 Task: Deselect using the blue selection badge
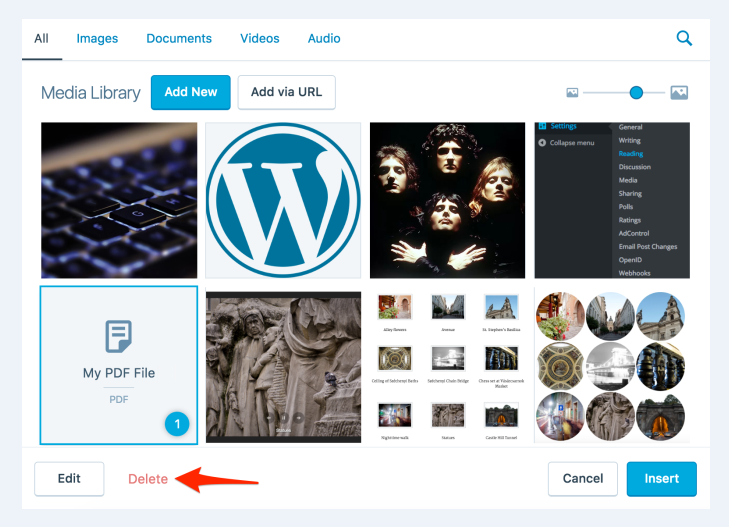177,424
